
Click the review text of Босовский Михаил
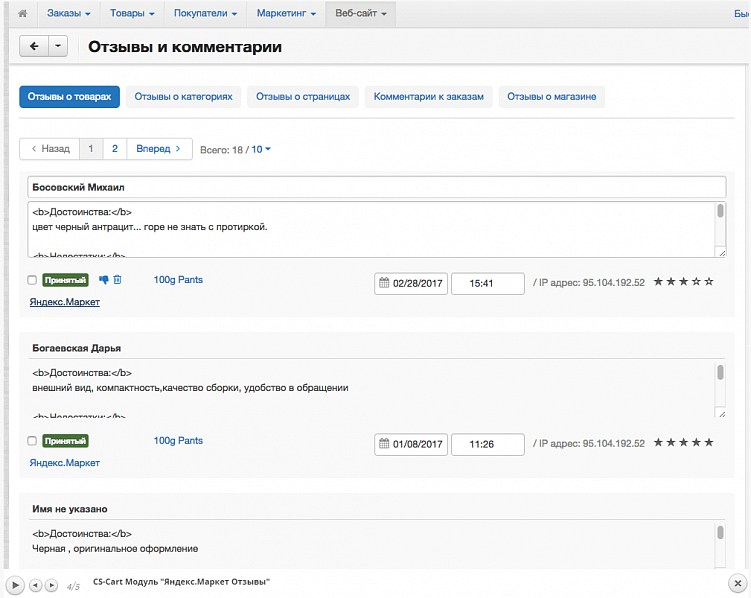tap(371, 229)
